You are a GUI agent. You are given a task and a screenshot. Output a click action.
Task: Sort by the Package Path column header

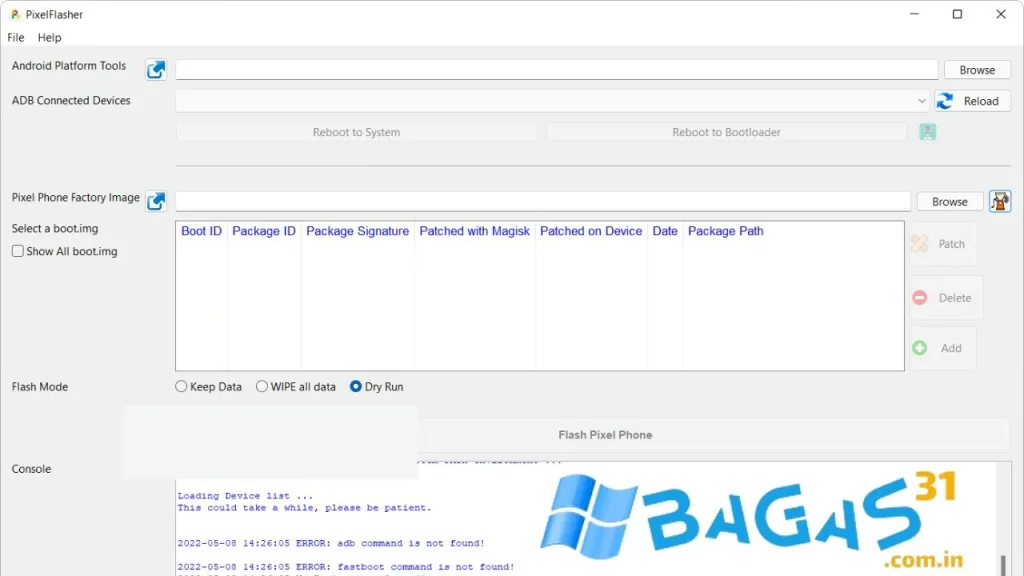coord(726,231)
